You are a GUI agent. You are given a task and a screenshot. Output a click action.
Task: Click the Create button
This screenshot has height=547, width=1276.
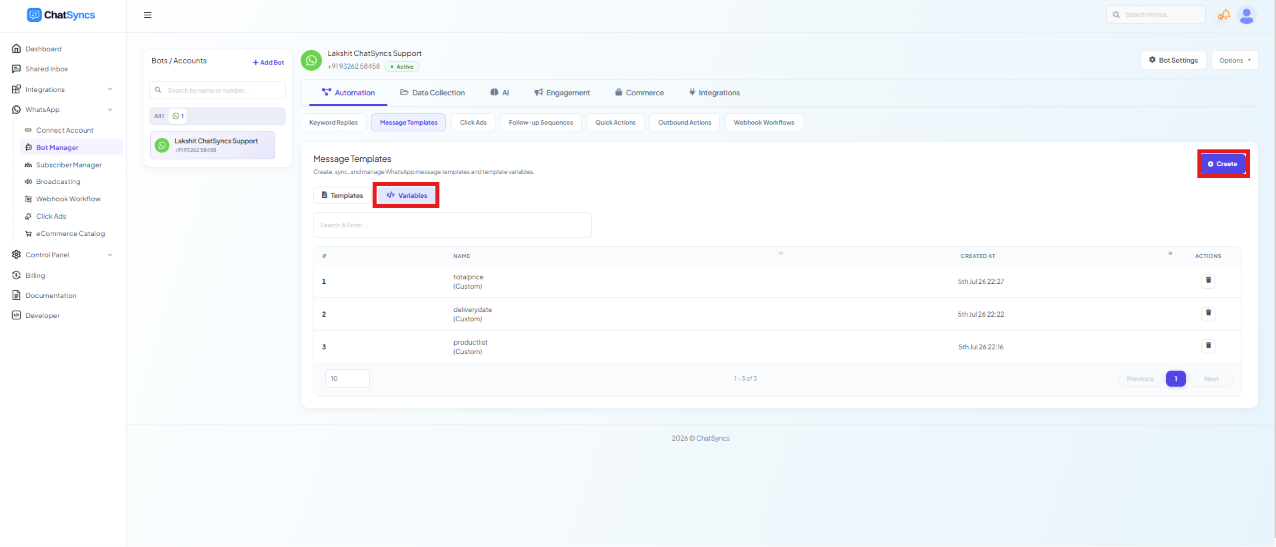pos(1222,164)
